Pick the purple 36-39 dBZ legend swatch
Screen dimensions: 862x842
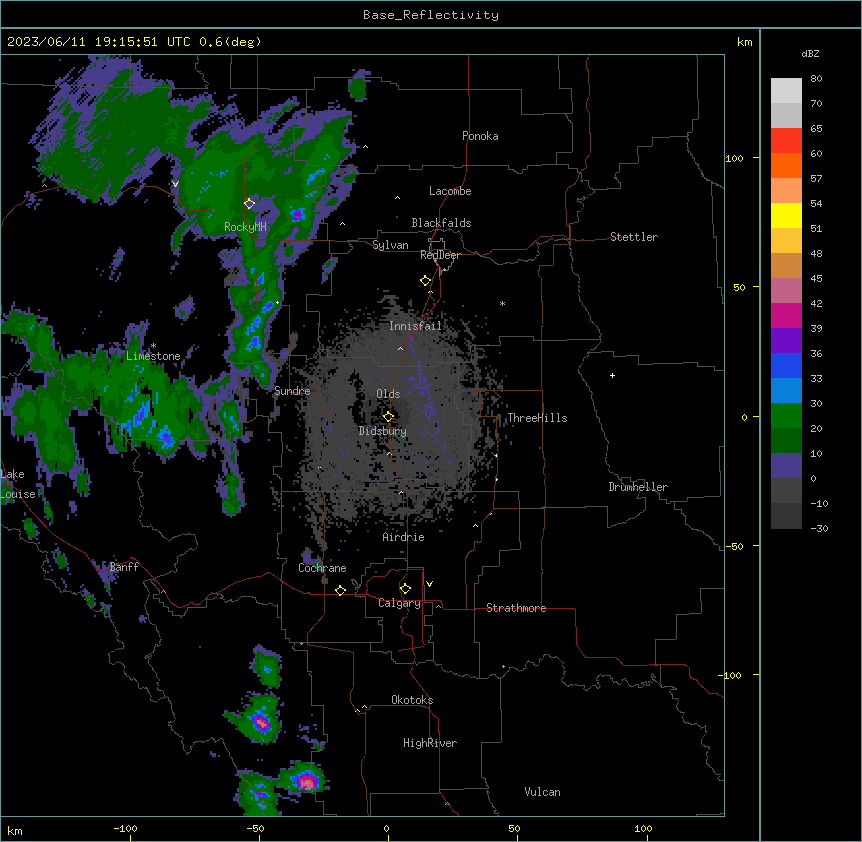pyautogui.click(x=786, y=341)
